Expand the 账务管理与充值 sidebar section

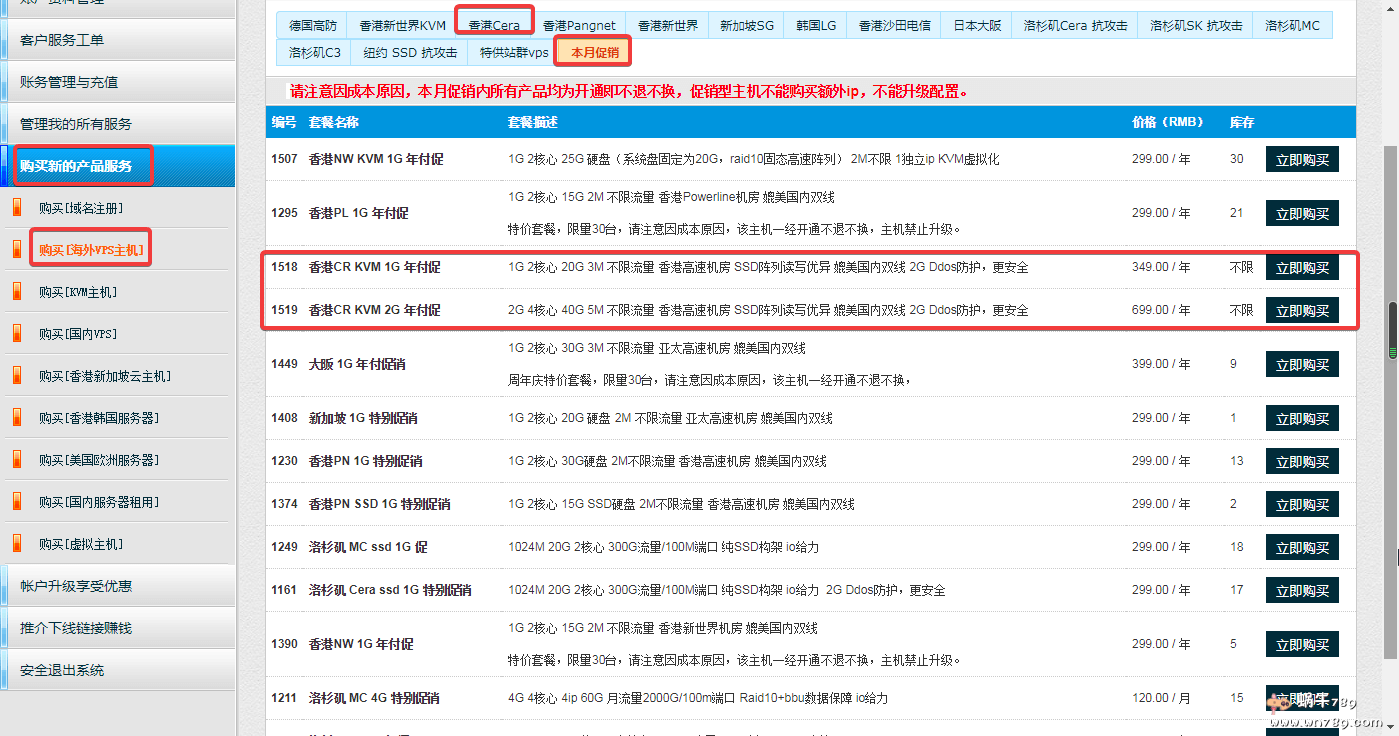click(x=118, y=82)
